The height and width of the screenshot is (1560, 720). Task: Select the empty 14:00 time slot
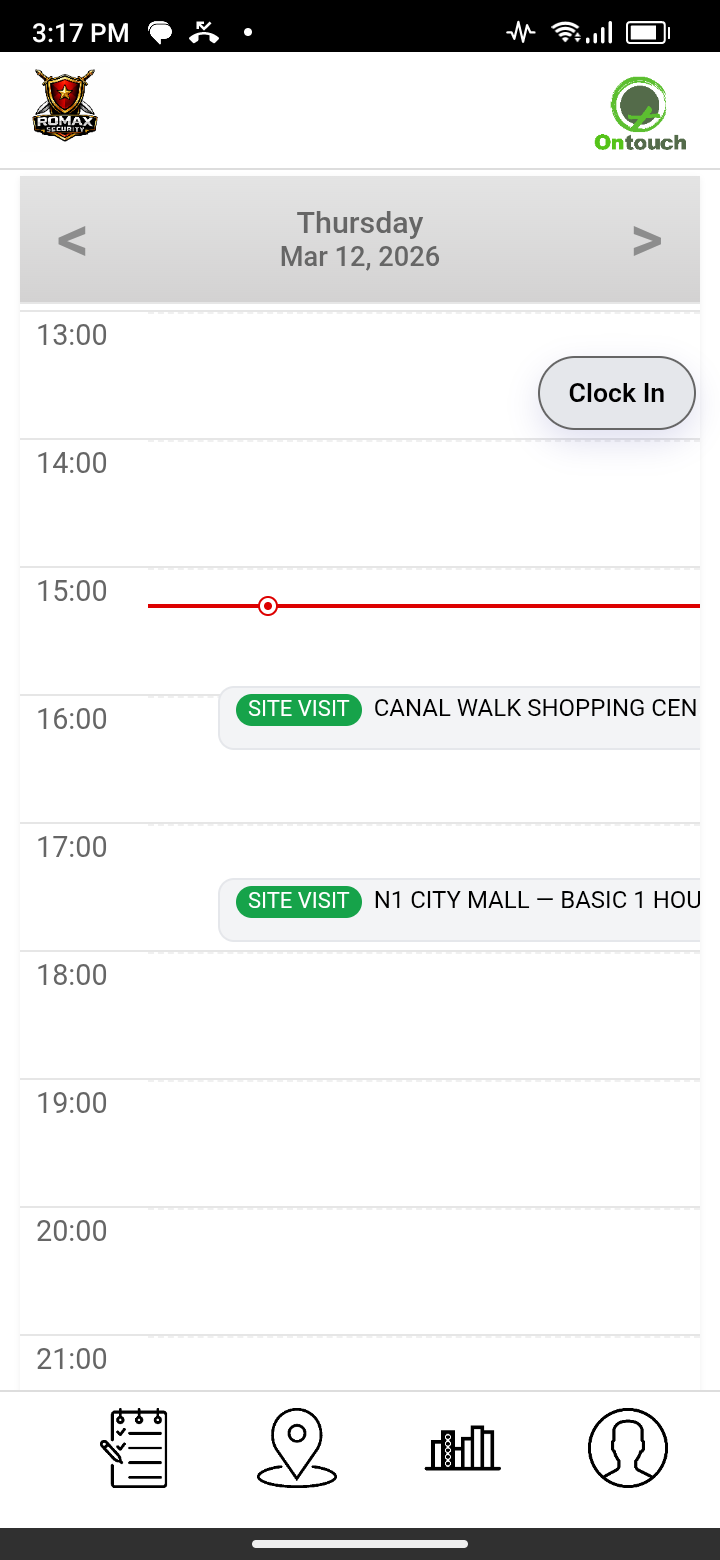[x=420, y=503]
